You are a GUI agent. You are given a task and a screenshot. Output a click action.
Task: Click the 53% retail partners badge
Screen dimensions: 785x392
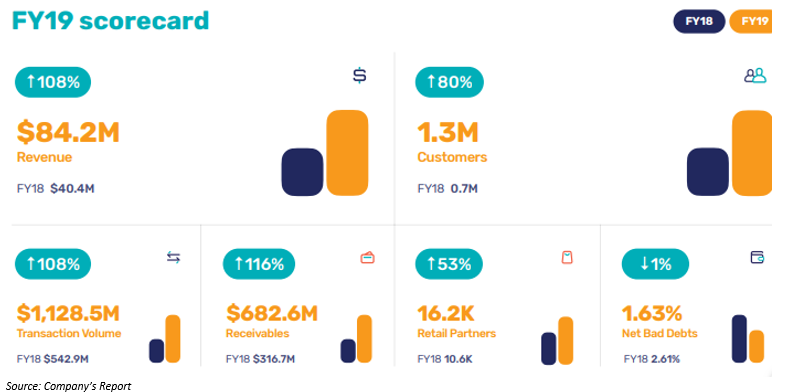(449, 264)
